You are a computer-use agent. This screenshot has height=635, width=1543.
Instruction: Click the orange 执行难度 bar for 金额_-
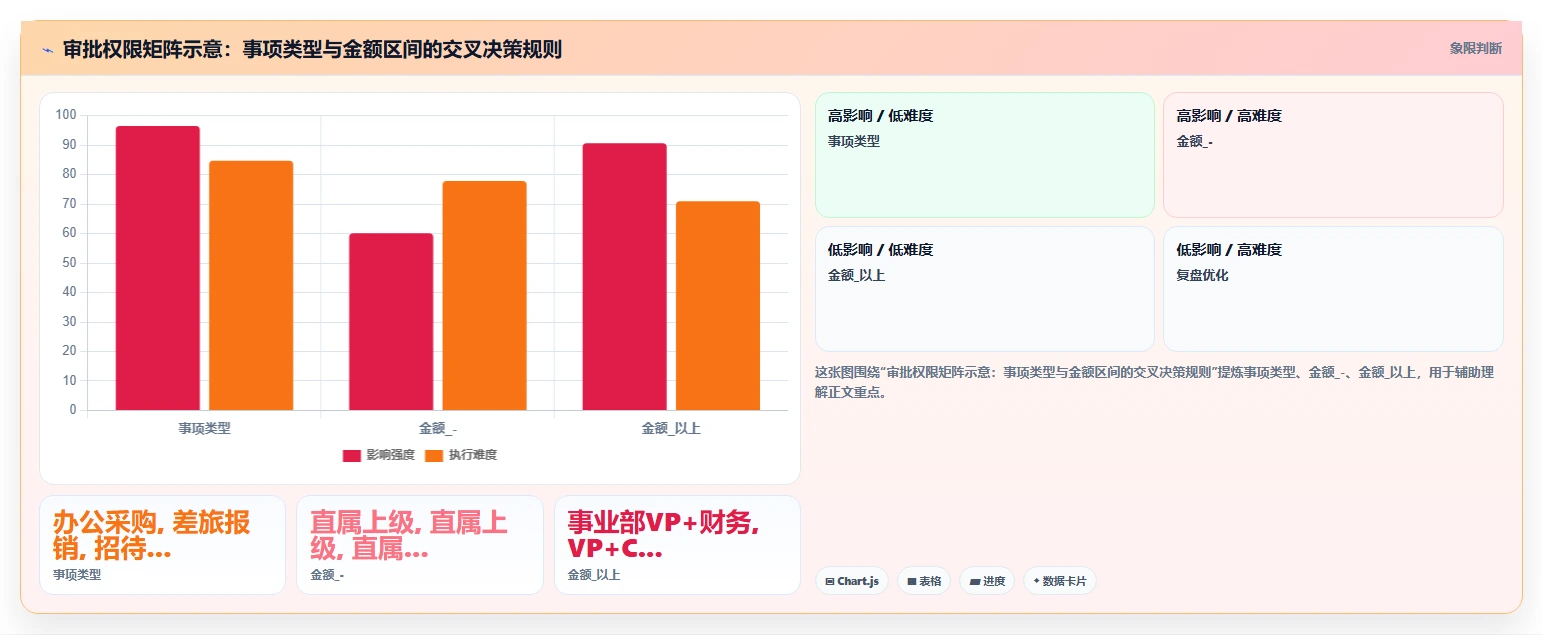(x=484, y=295)
